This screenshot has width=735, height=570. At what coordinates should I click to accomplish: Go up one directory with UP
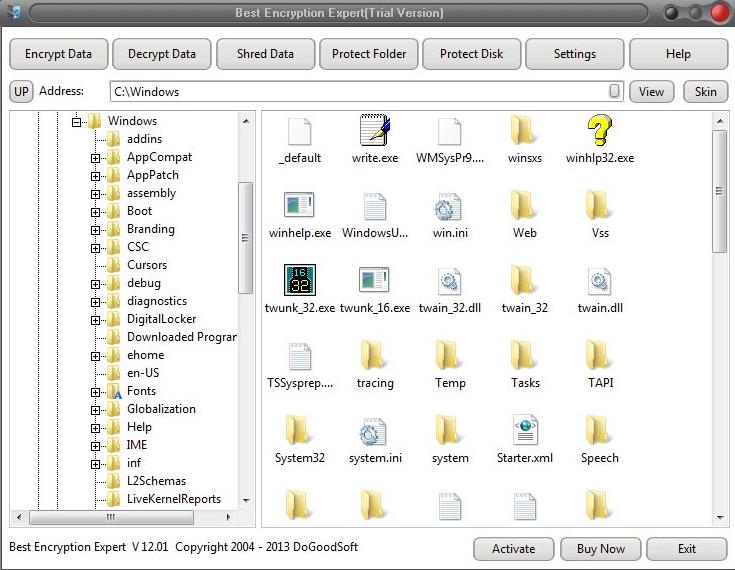pos(21,91)
